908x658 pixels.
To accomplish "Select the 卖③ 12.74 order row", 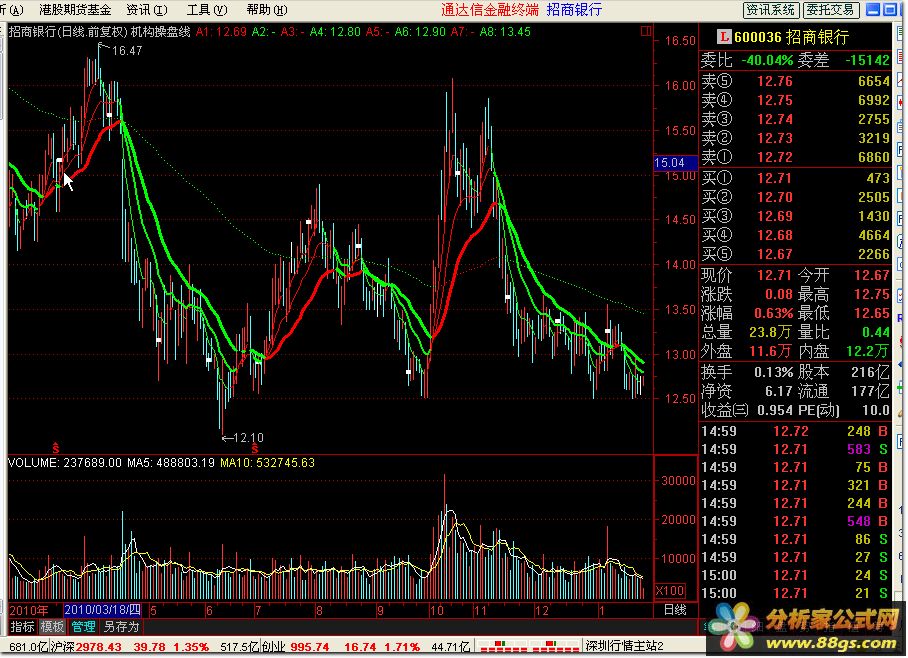I will pos(796,119).
